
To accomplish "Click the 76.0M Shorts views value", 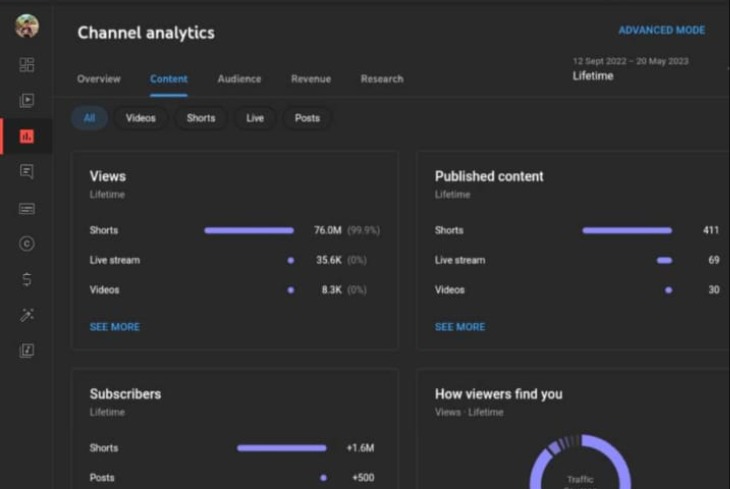I will click(328, 230).
